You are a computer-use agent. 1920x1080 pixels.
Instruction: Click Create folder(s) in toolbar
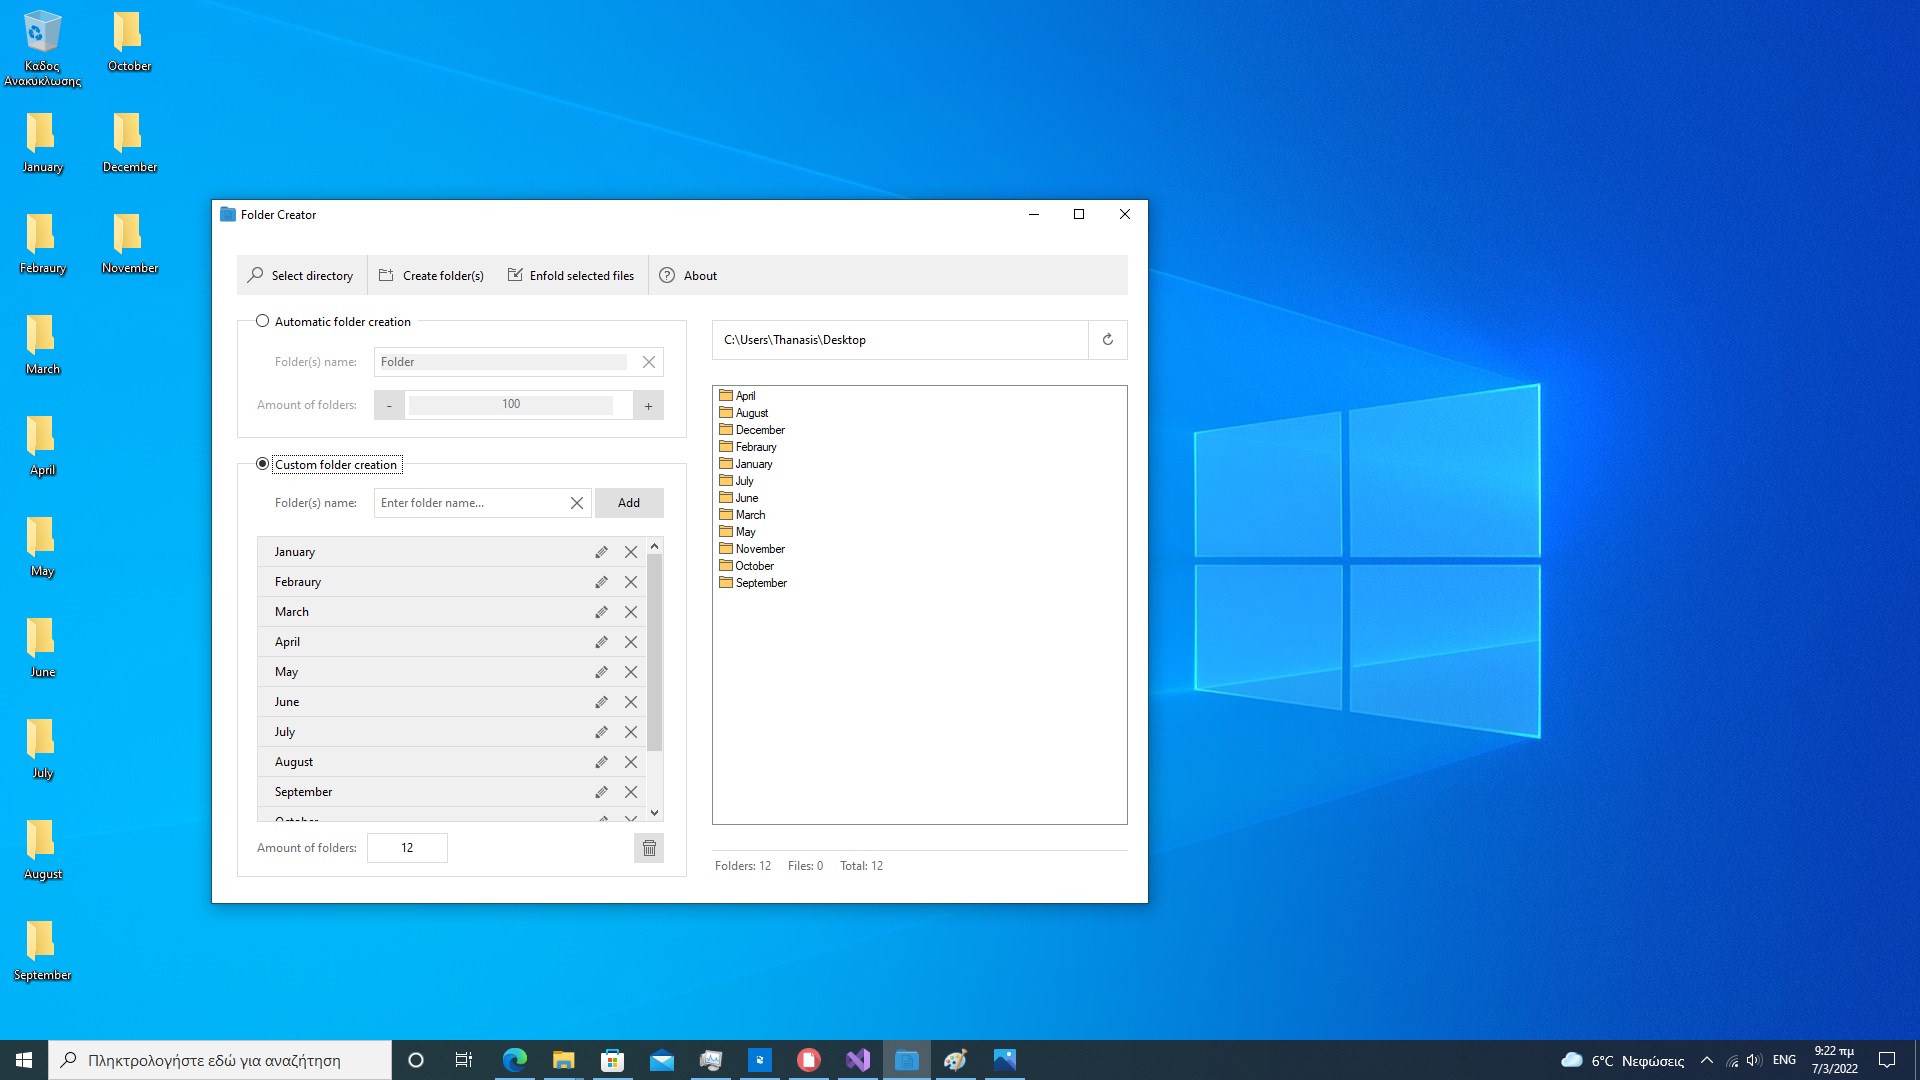431,276
